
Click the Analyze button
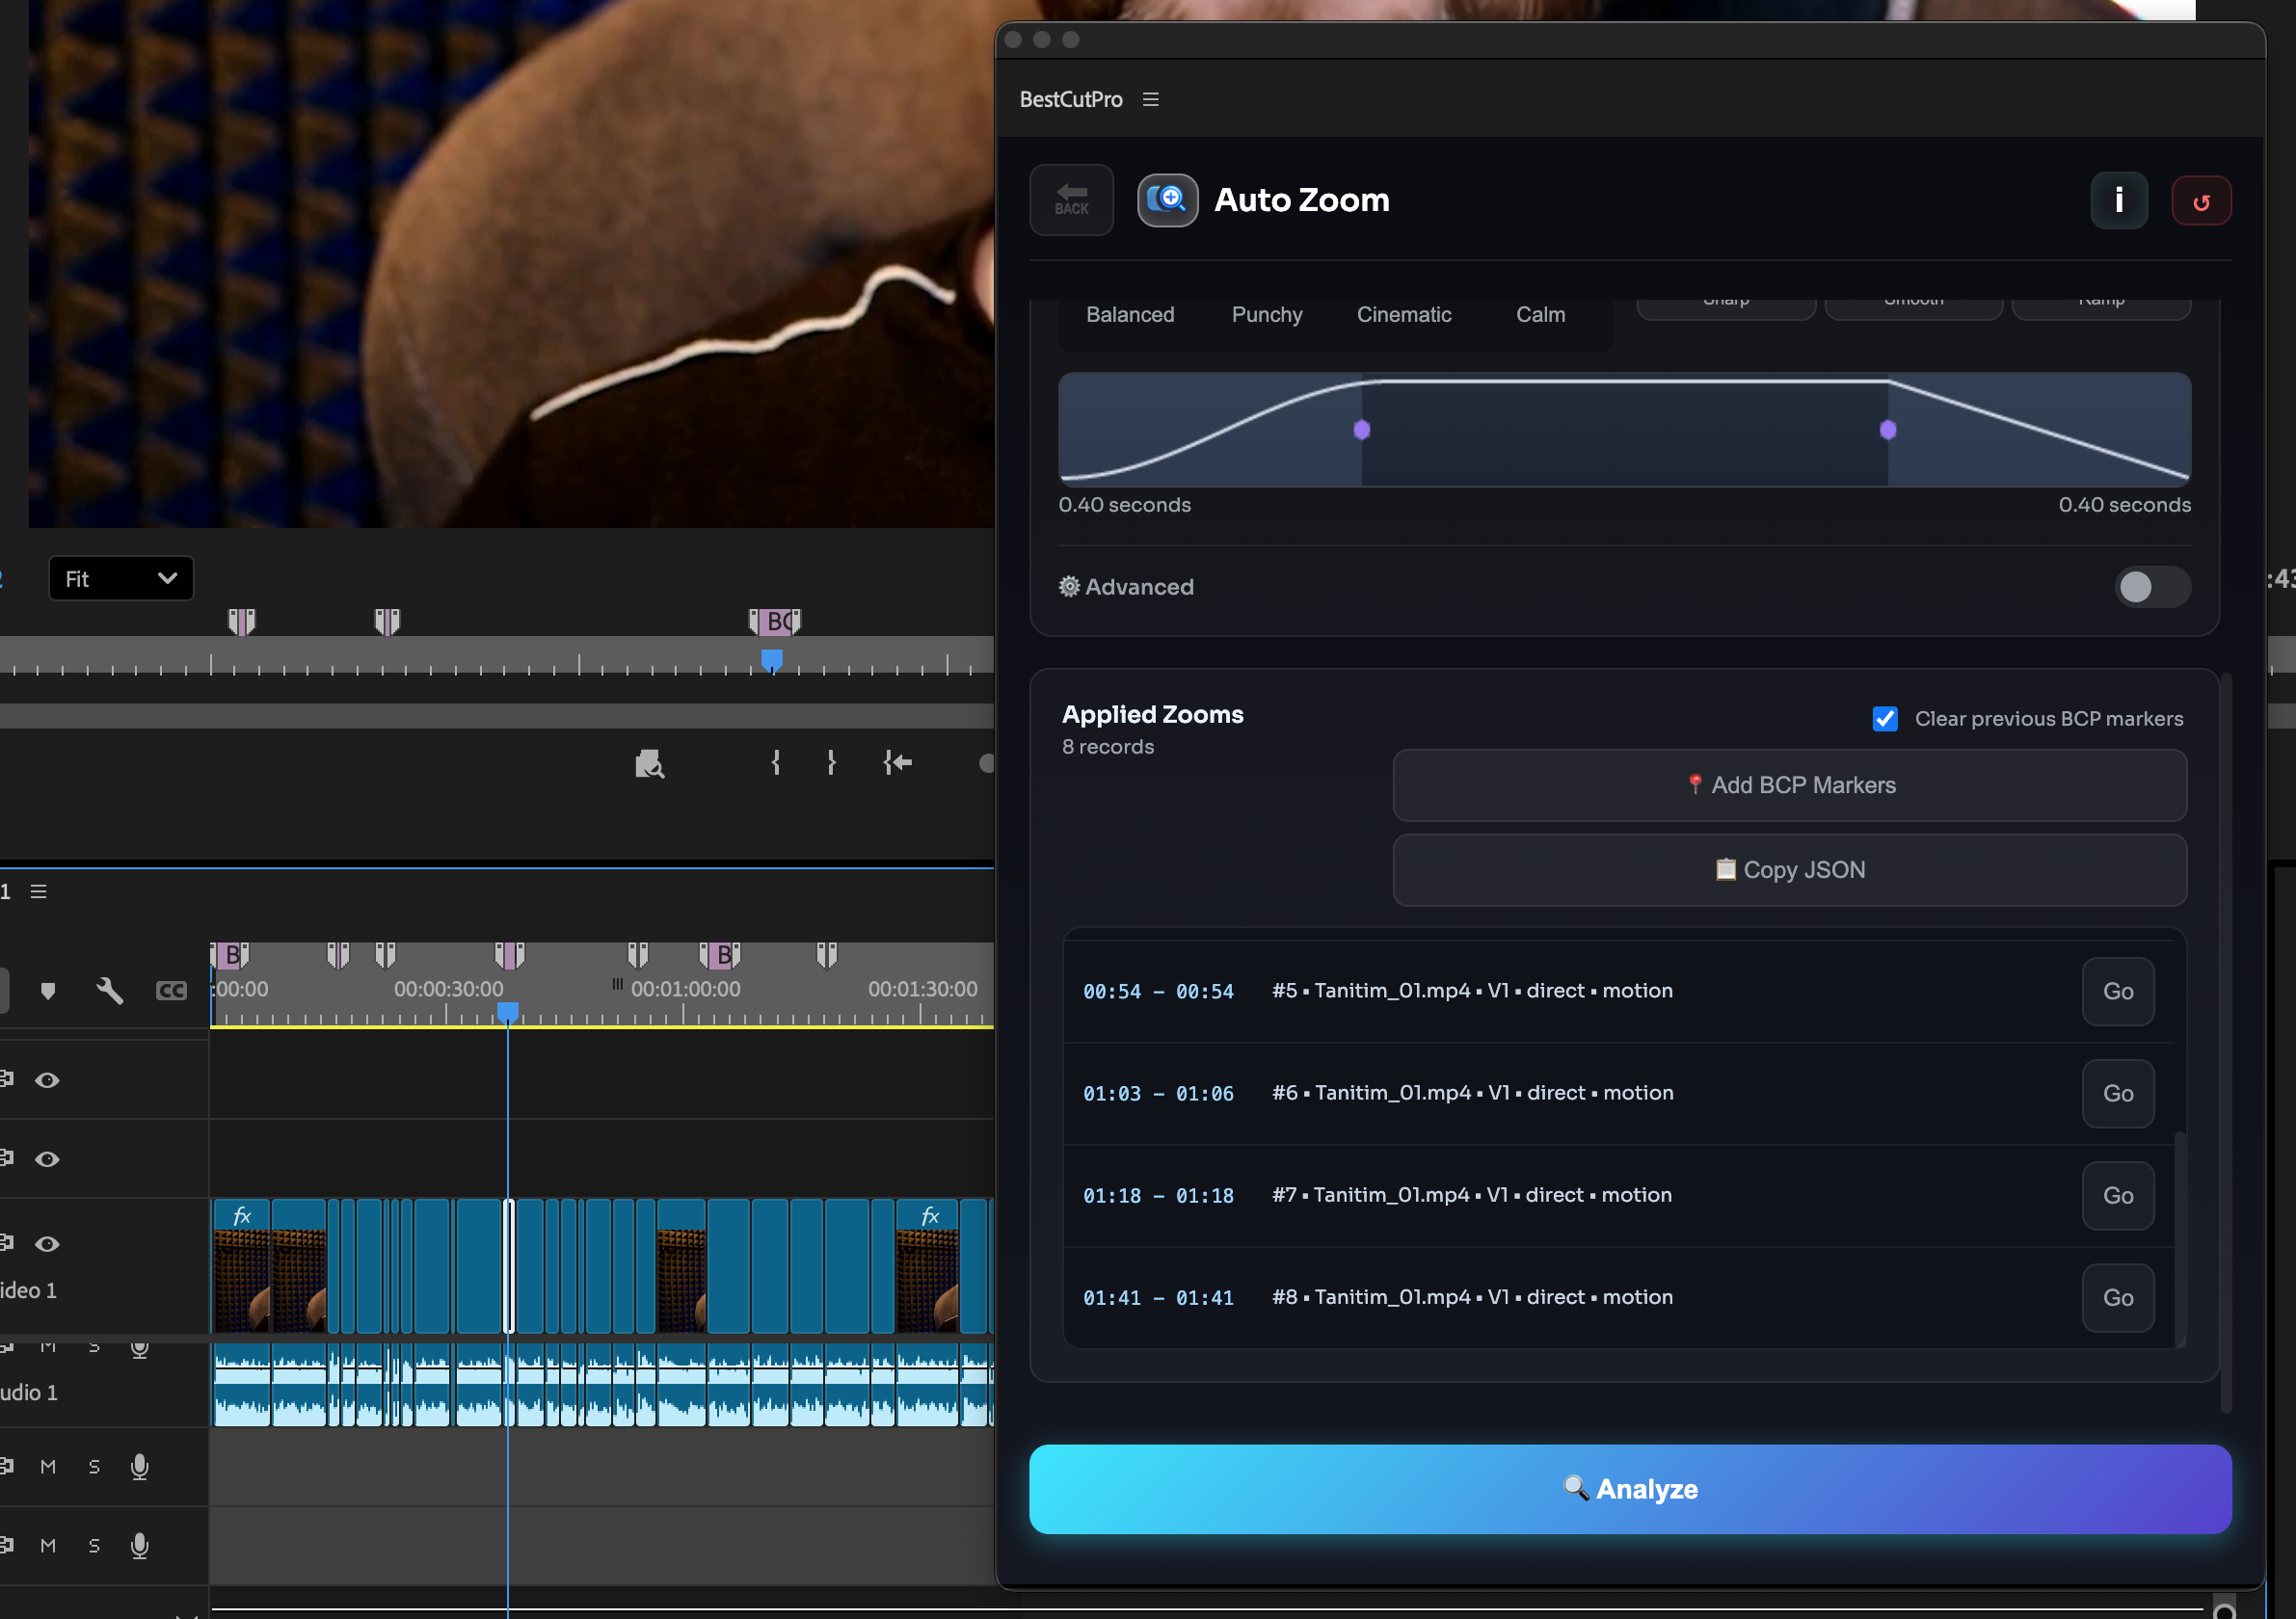pos(1630,1489)
